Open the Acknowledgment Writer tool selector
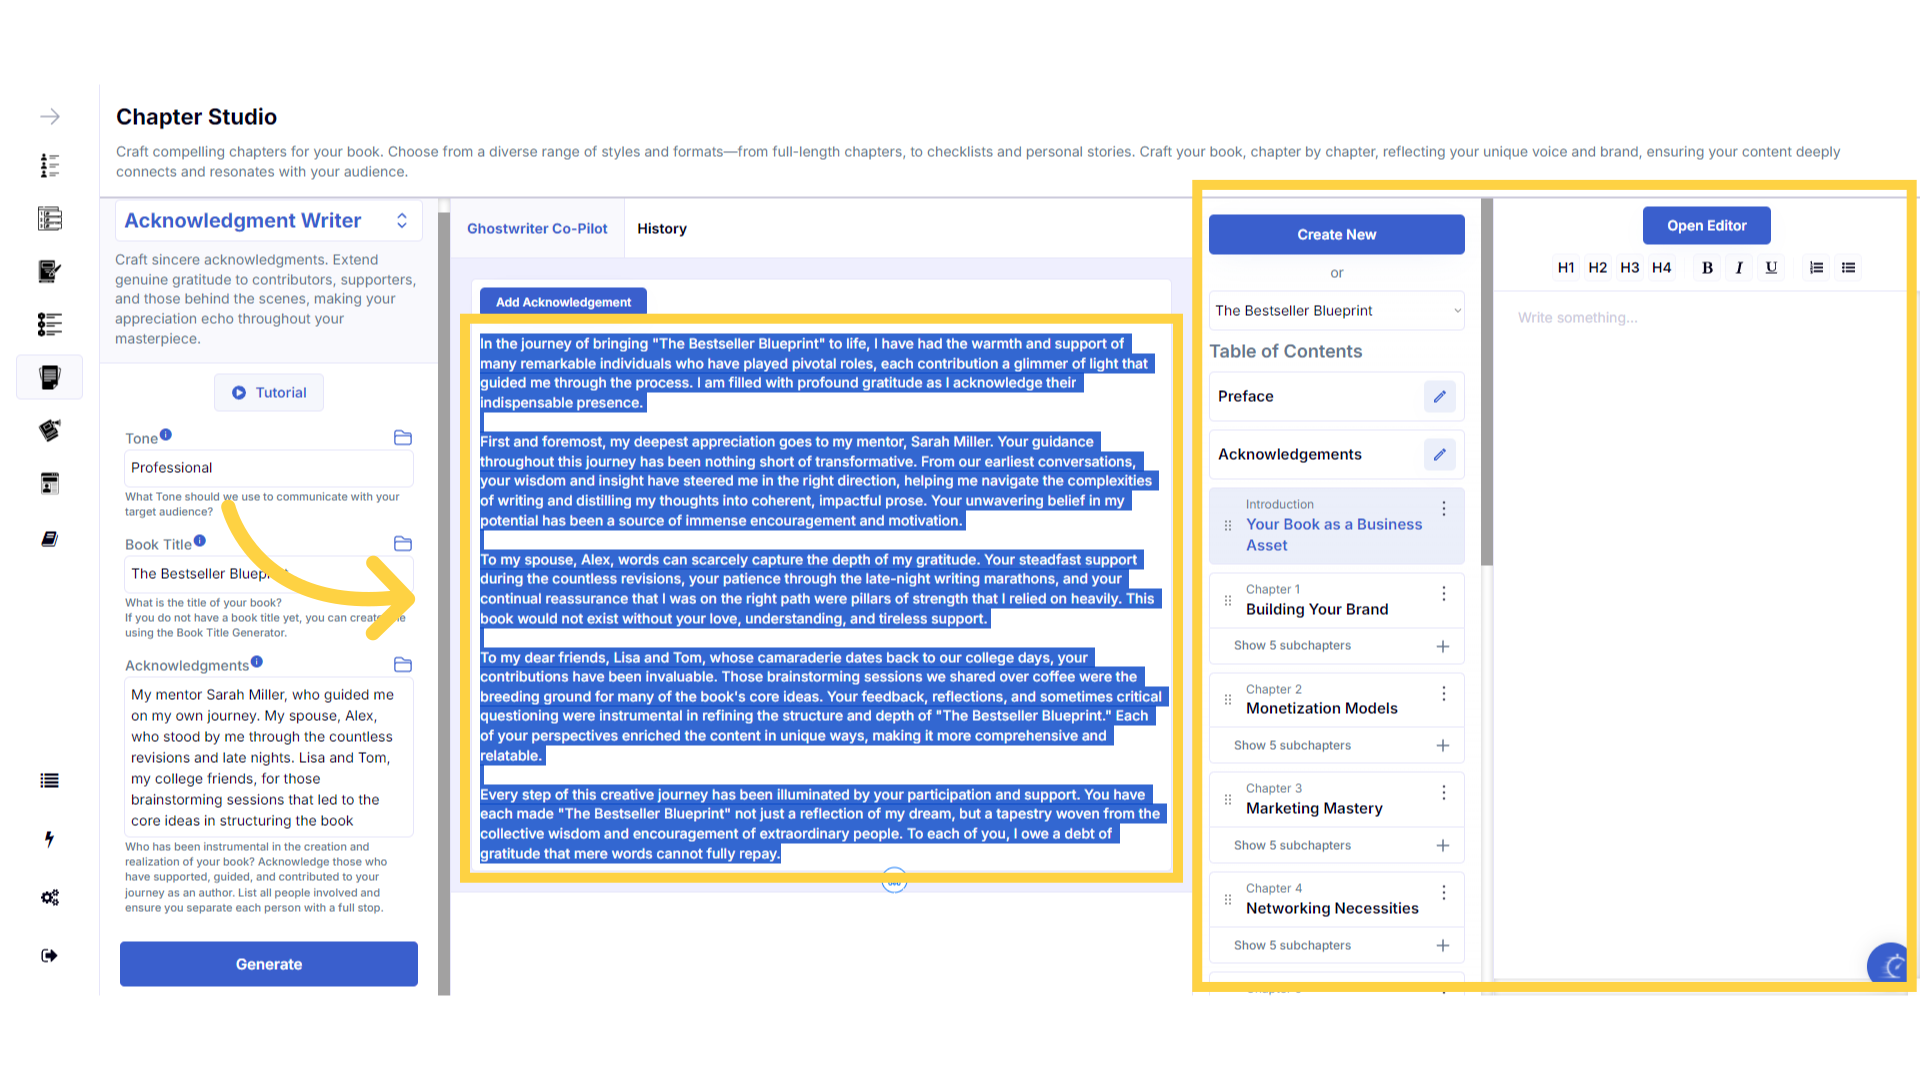The image size is (1920, 1080). coord(268,221)
